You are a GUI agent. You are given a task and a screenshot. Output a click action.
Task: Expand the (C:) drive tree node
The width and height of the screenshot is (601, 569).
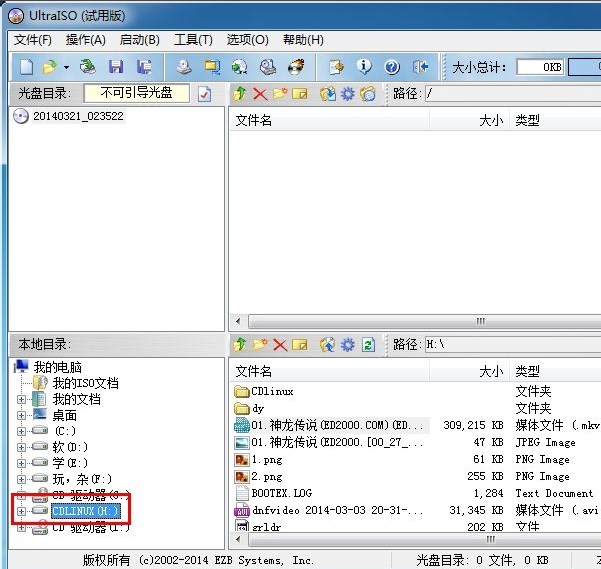[22, 431]
